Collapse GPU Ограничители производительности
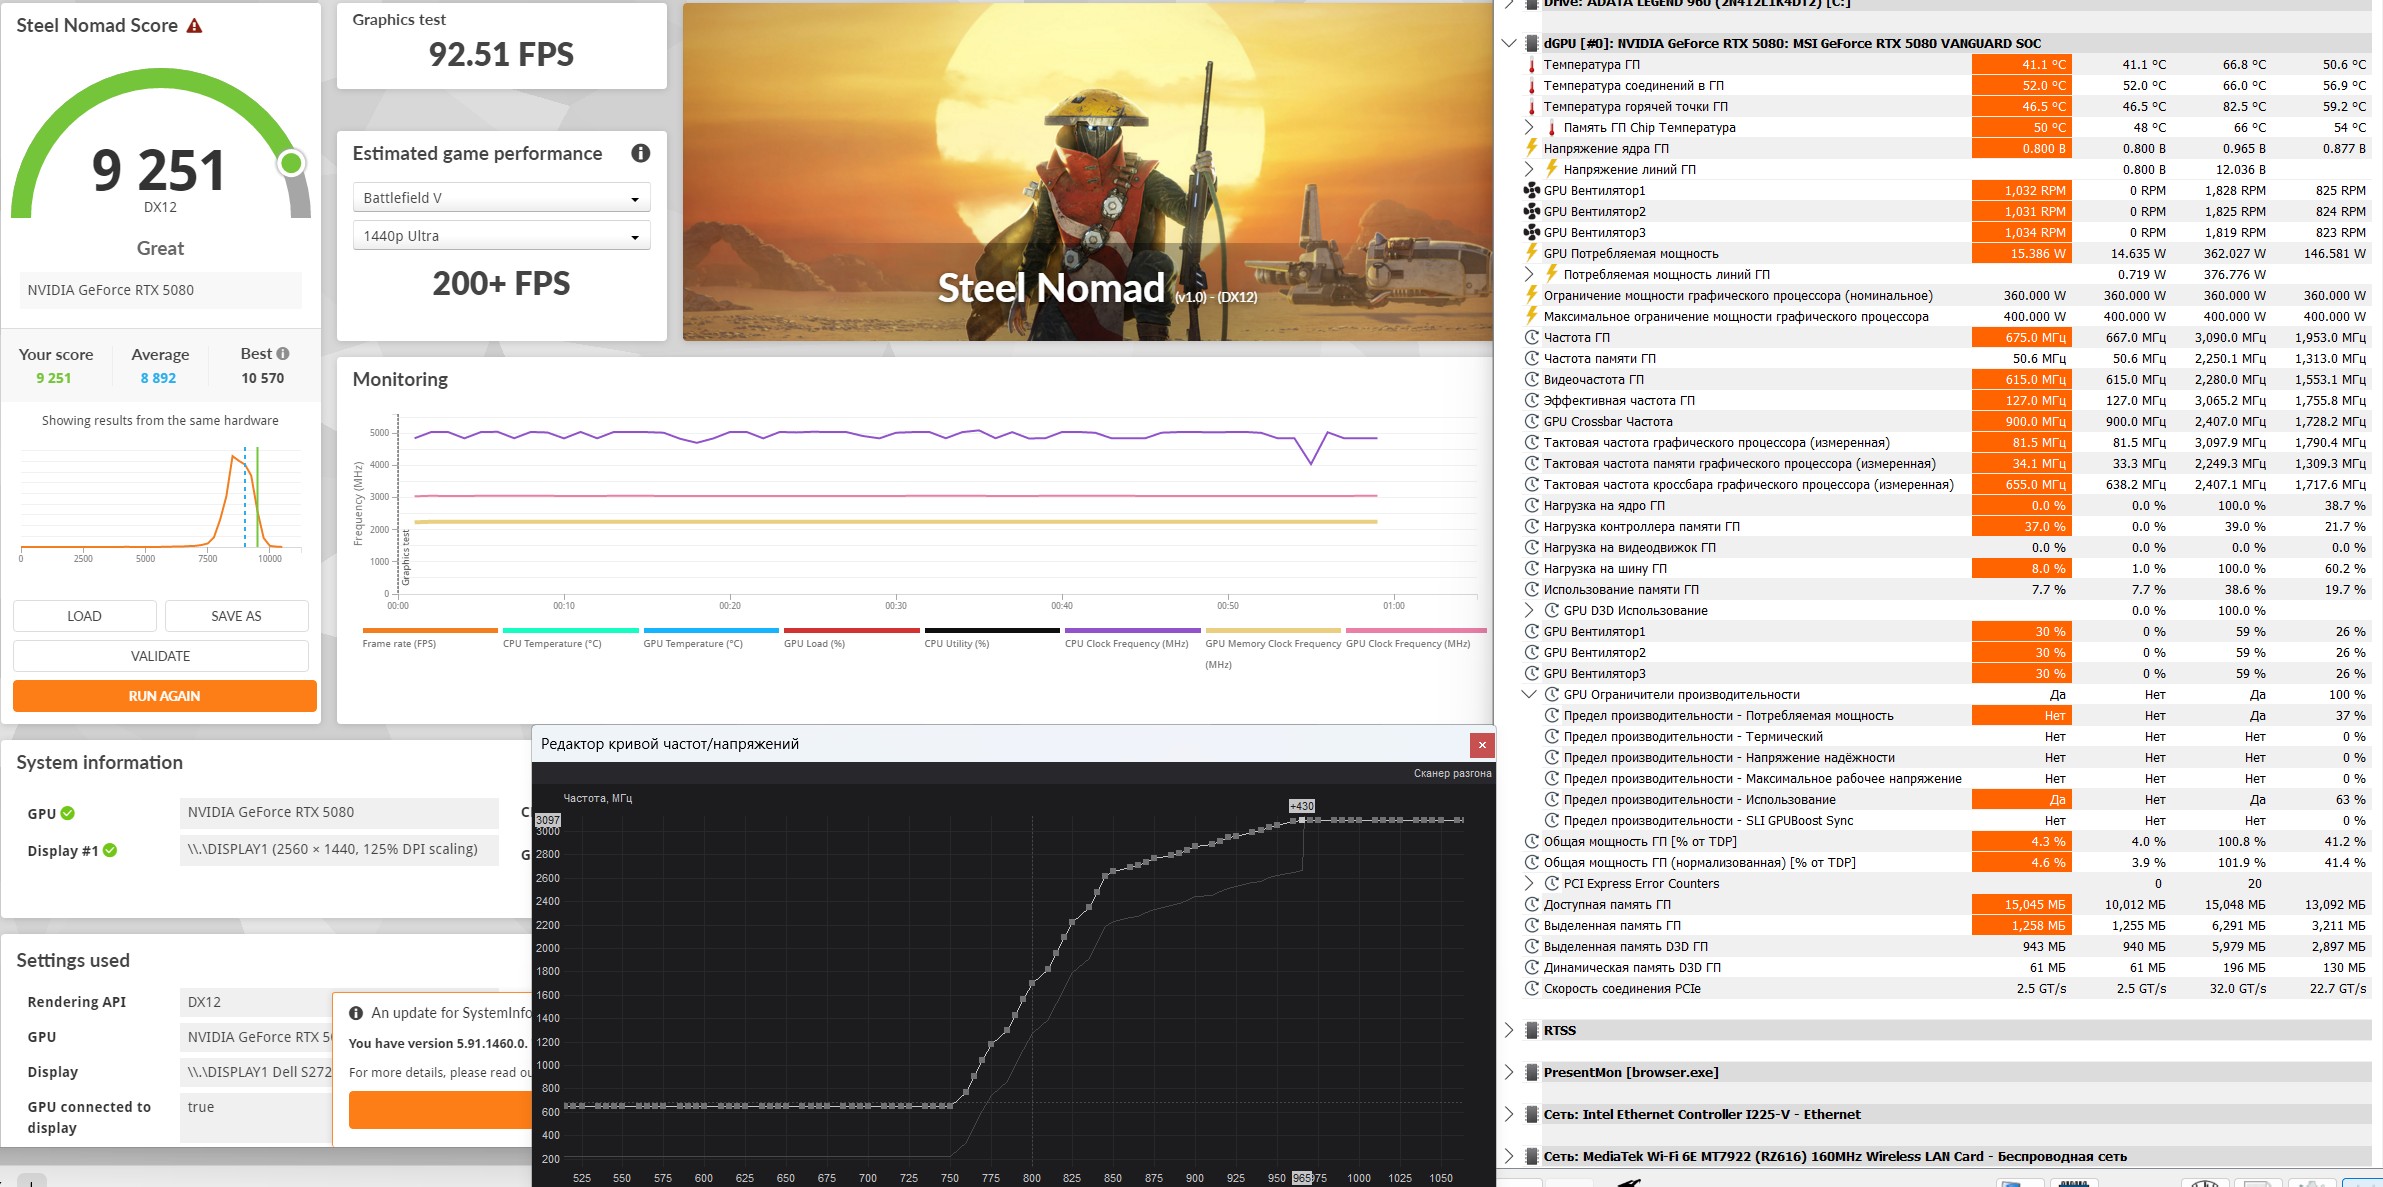 pyautogui.click(x=1529, y=695)
